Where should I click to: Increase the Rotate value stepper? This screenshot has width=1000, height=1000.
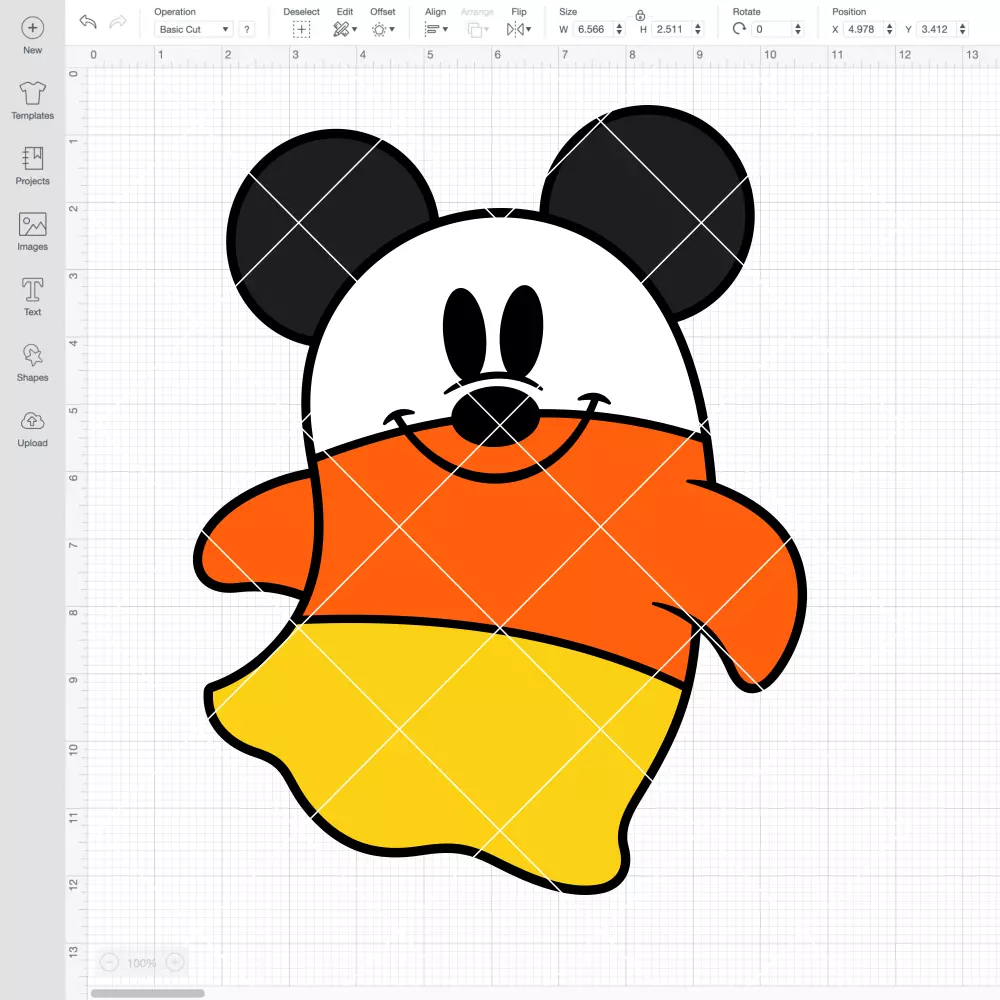(x=798, y=26)
